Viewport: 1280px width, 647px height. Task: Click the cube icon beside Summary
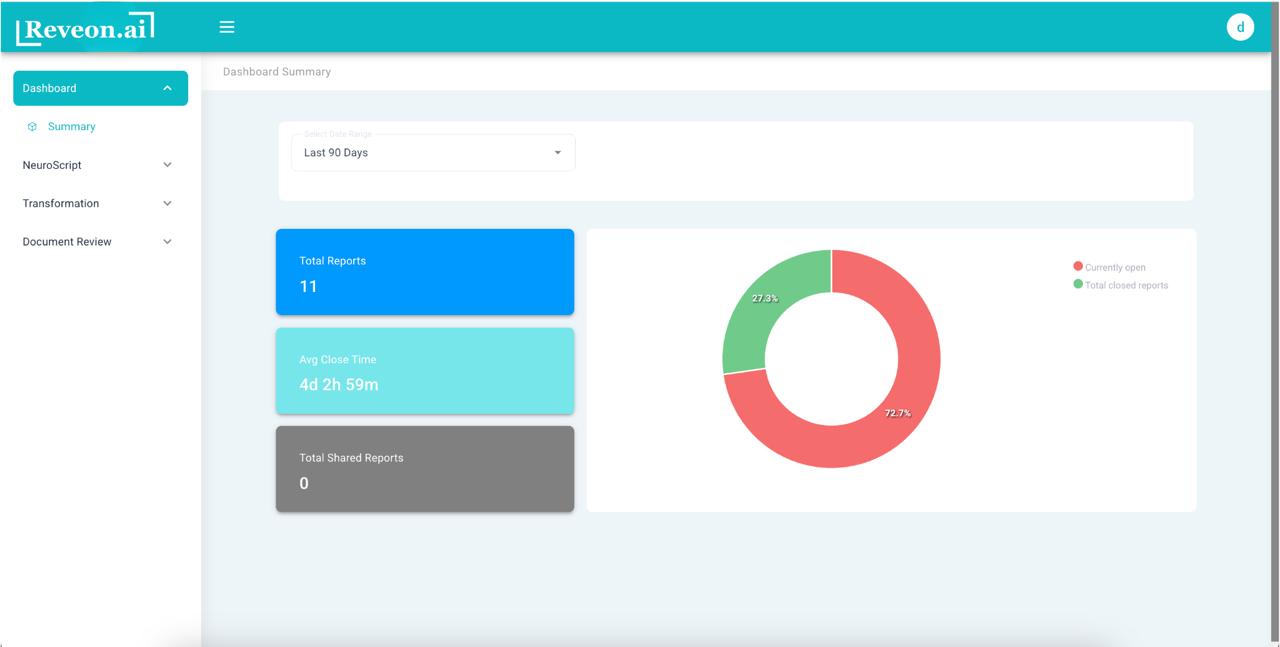click(32, 127)
